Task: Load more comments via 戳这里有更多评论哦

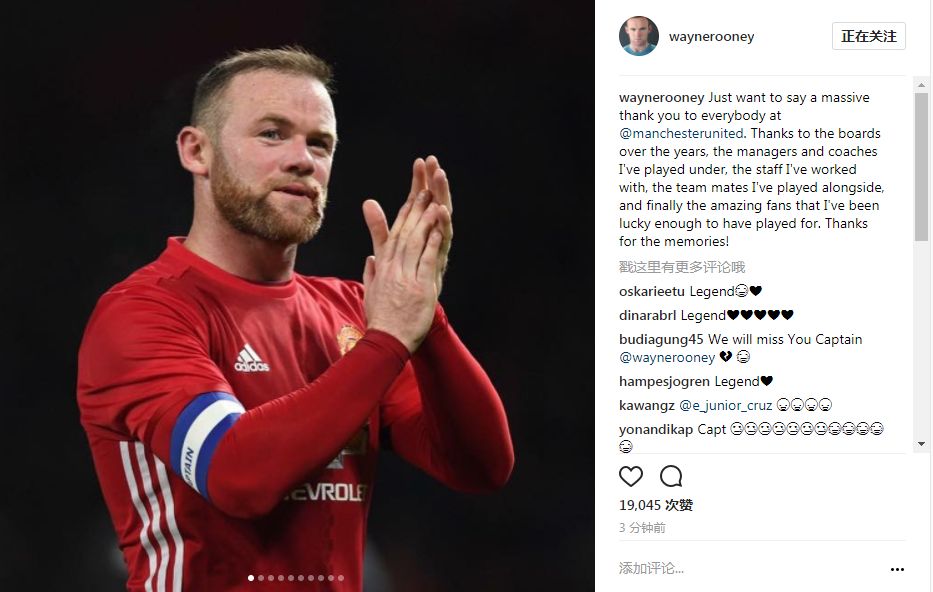Action: click(x=682, y=267)
